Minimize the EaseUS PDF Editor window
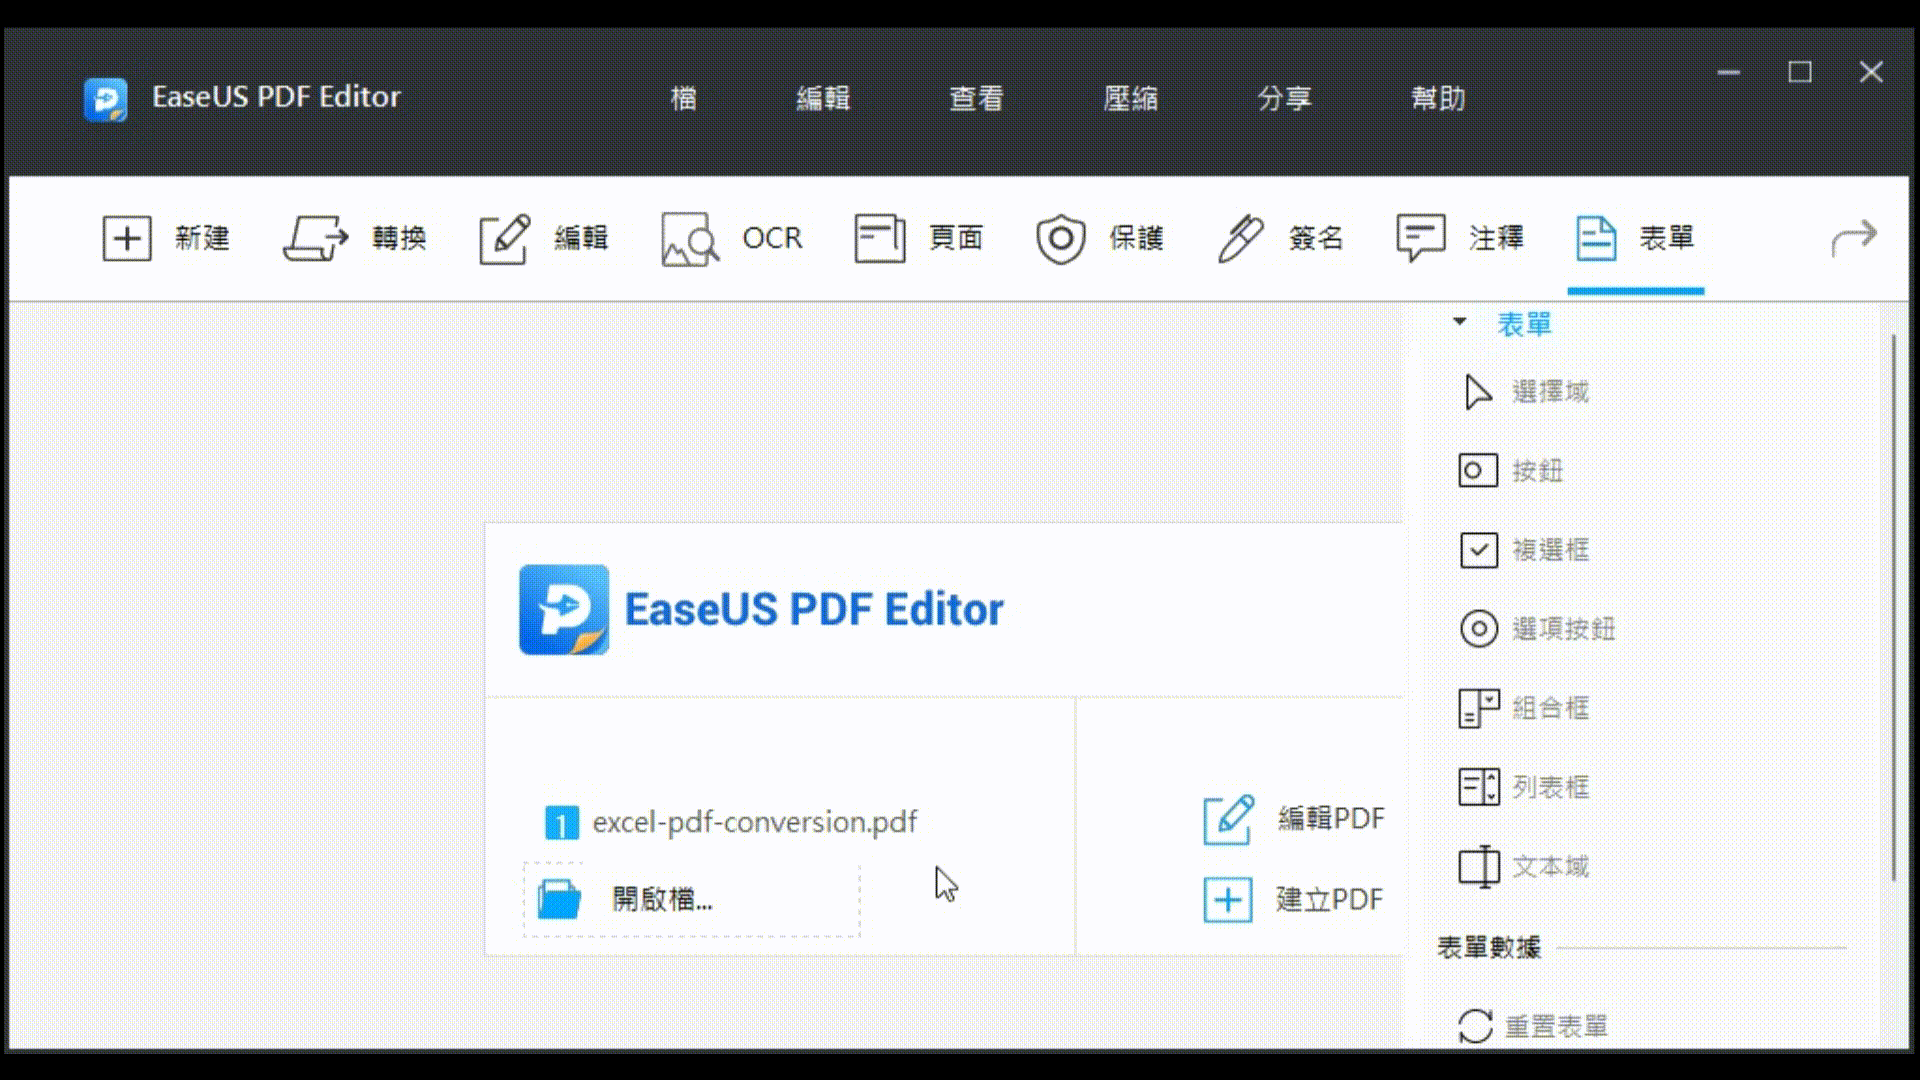The width and height of the screenshot is (1920, 1080). [x=1729, y=72]
